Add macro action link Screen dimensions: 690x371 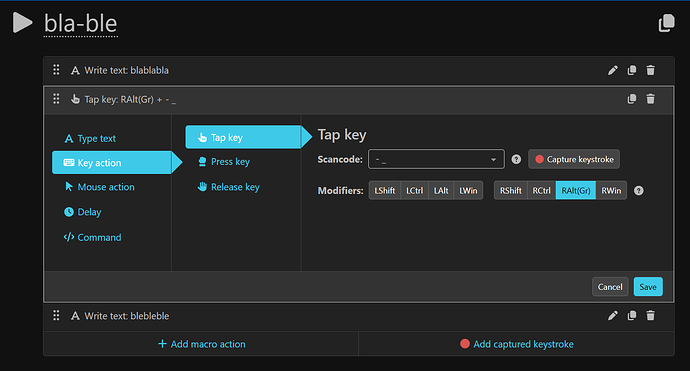tap(202, 344)
